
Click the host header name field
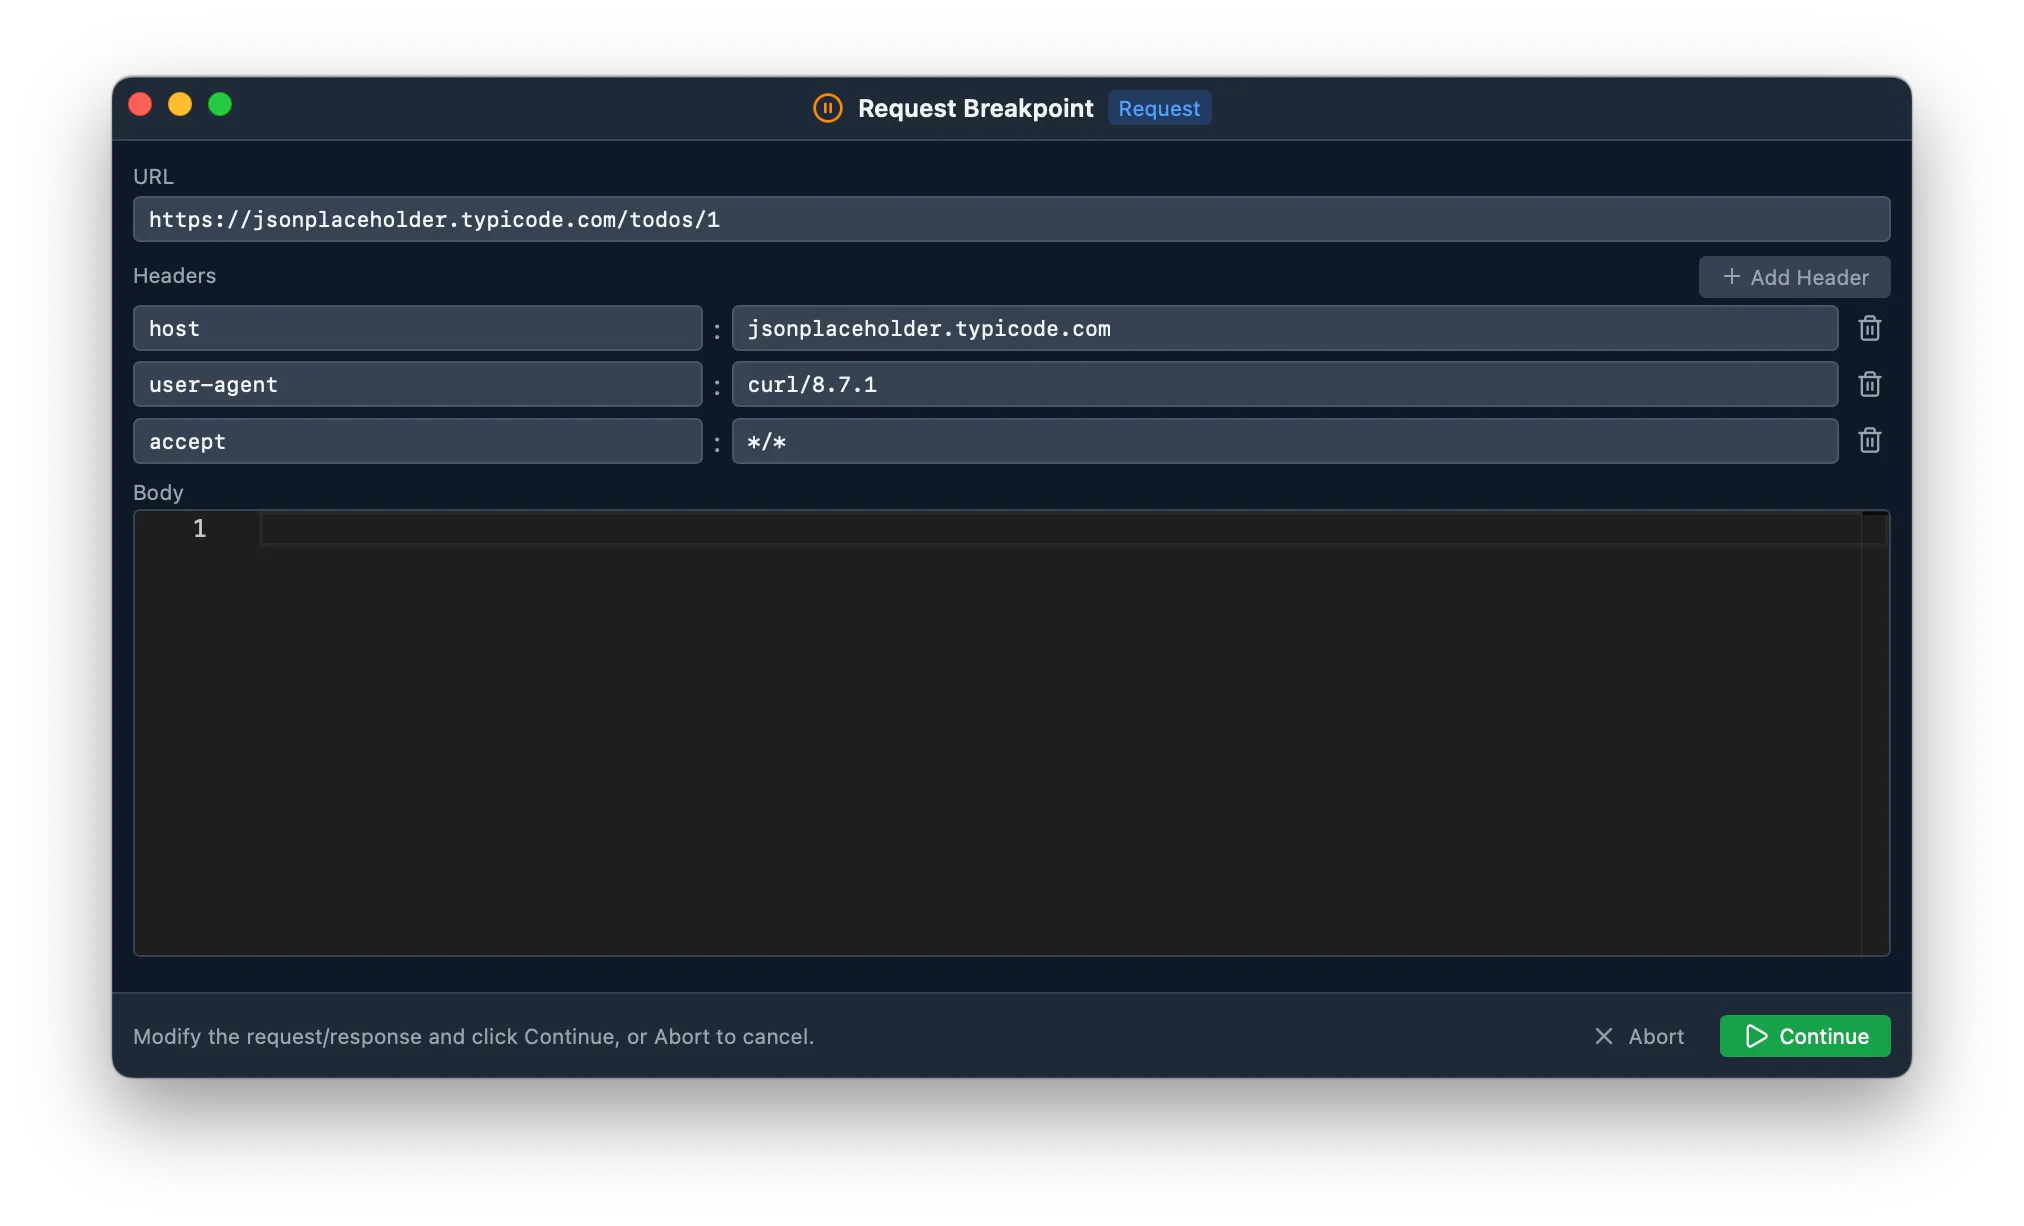[x=417, y=328]
